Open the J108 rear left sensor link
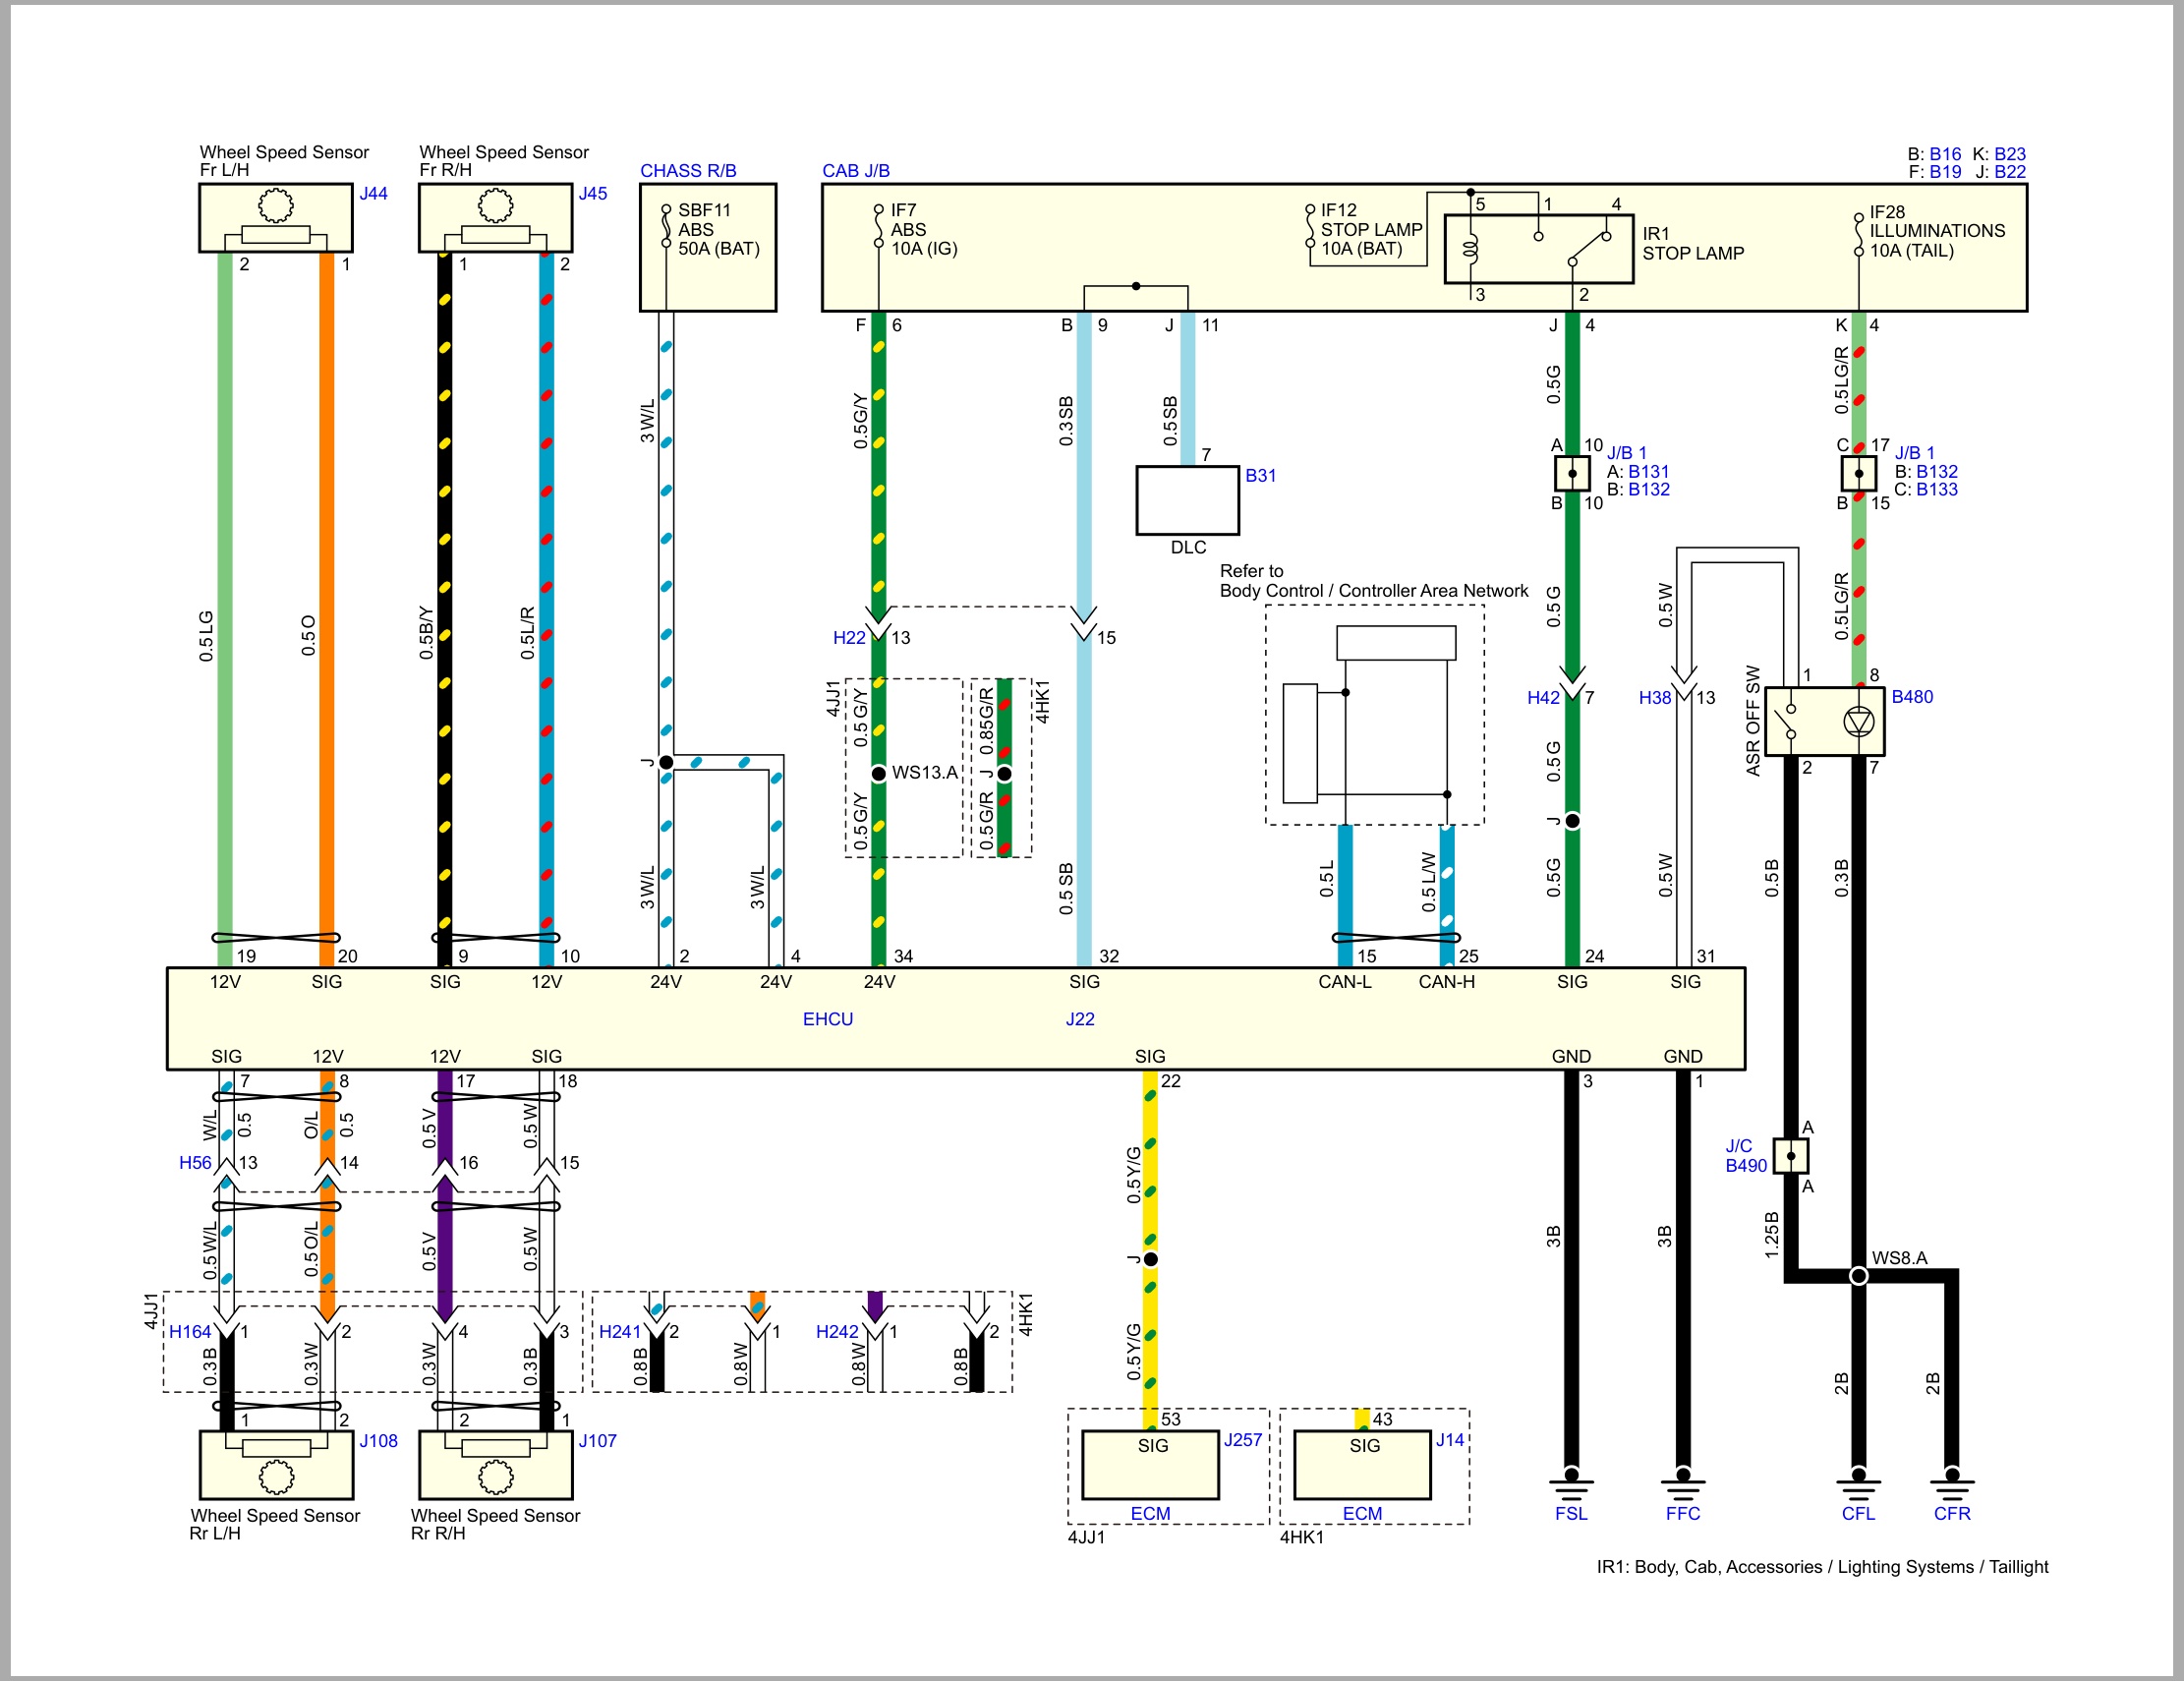2184x1681 pixels. click(x=378, y=1441)
